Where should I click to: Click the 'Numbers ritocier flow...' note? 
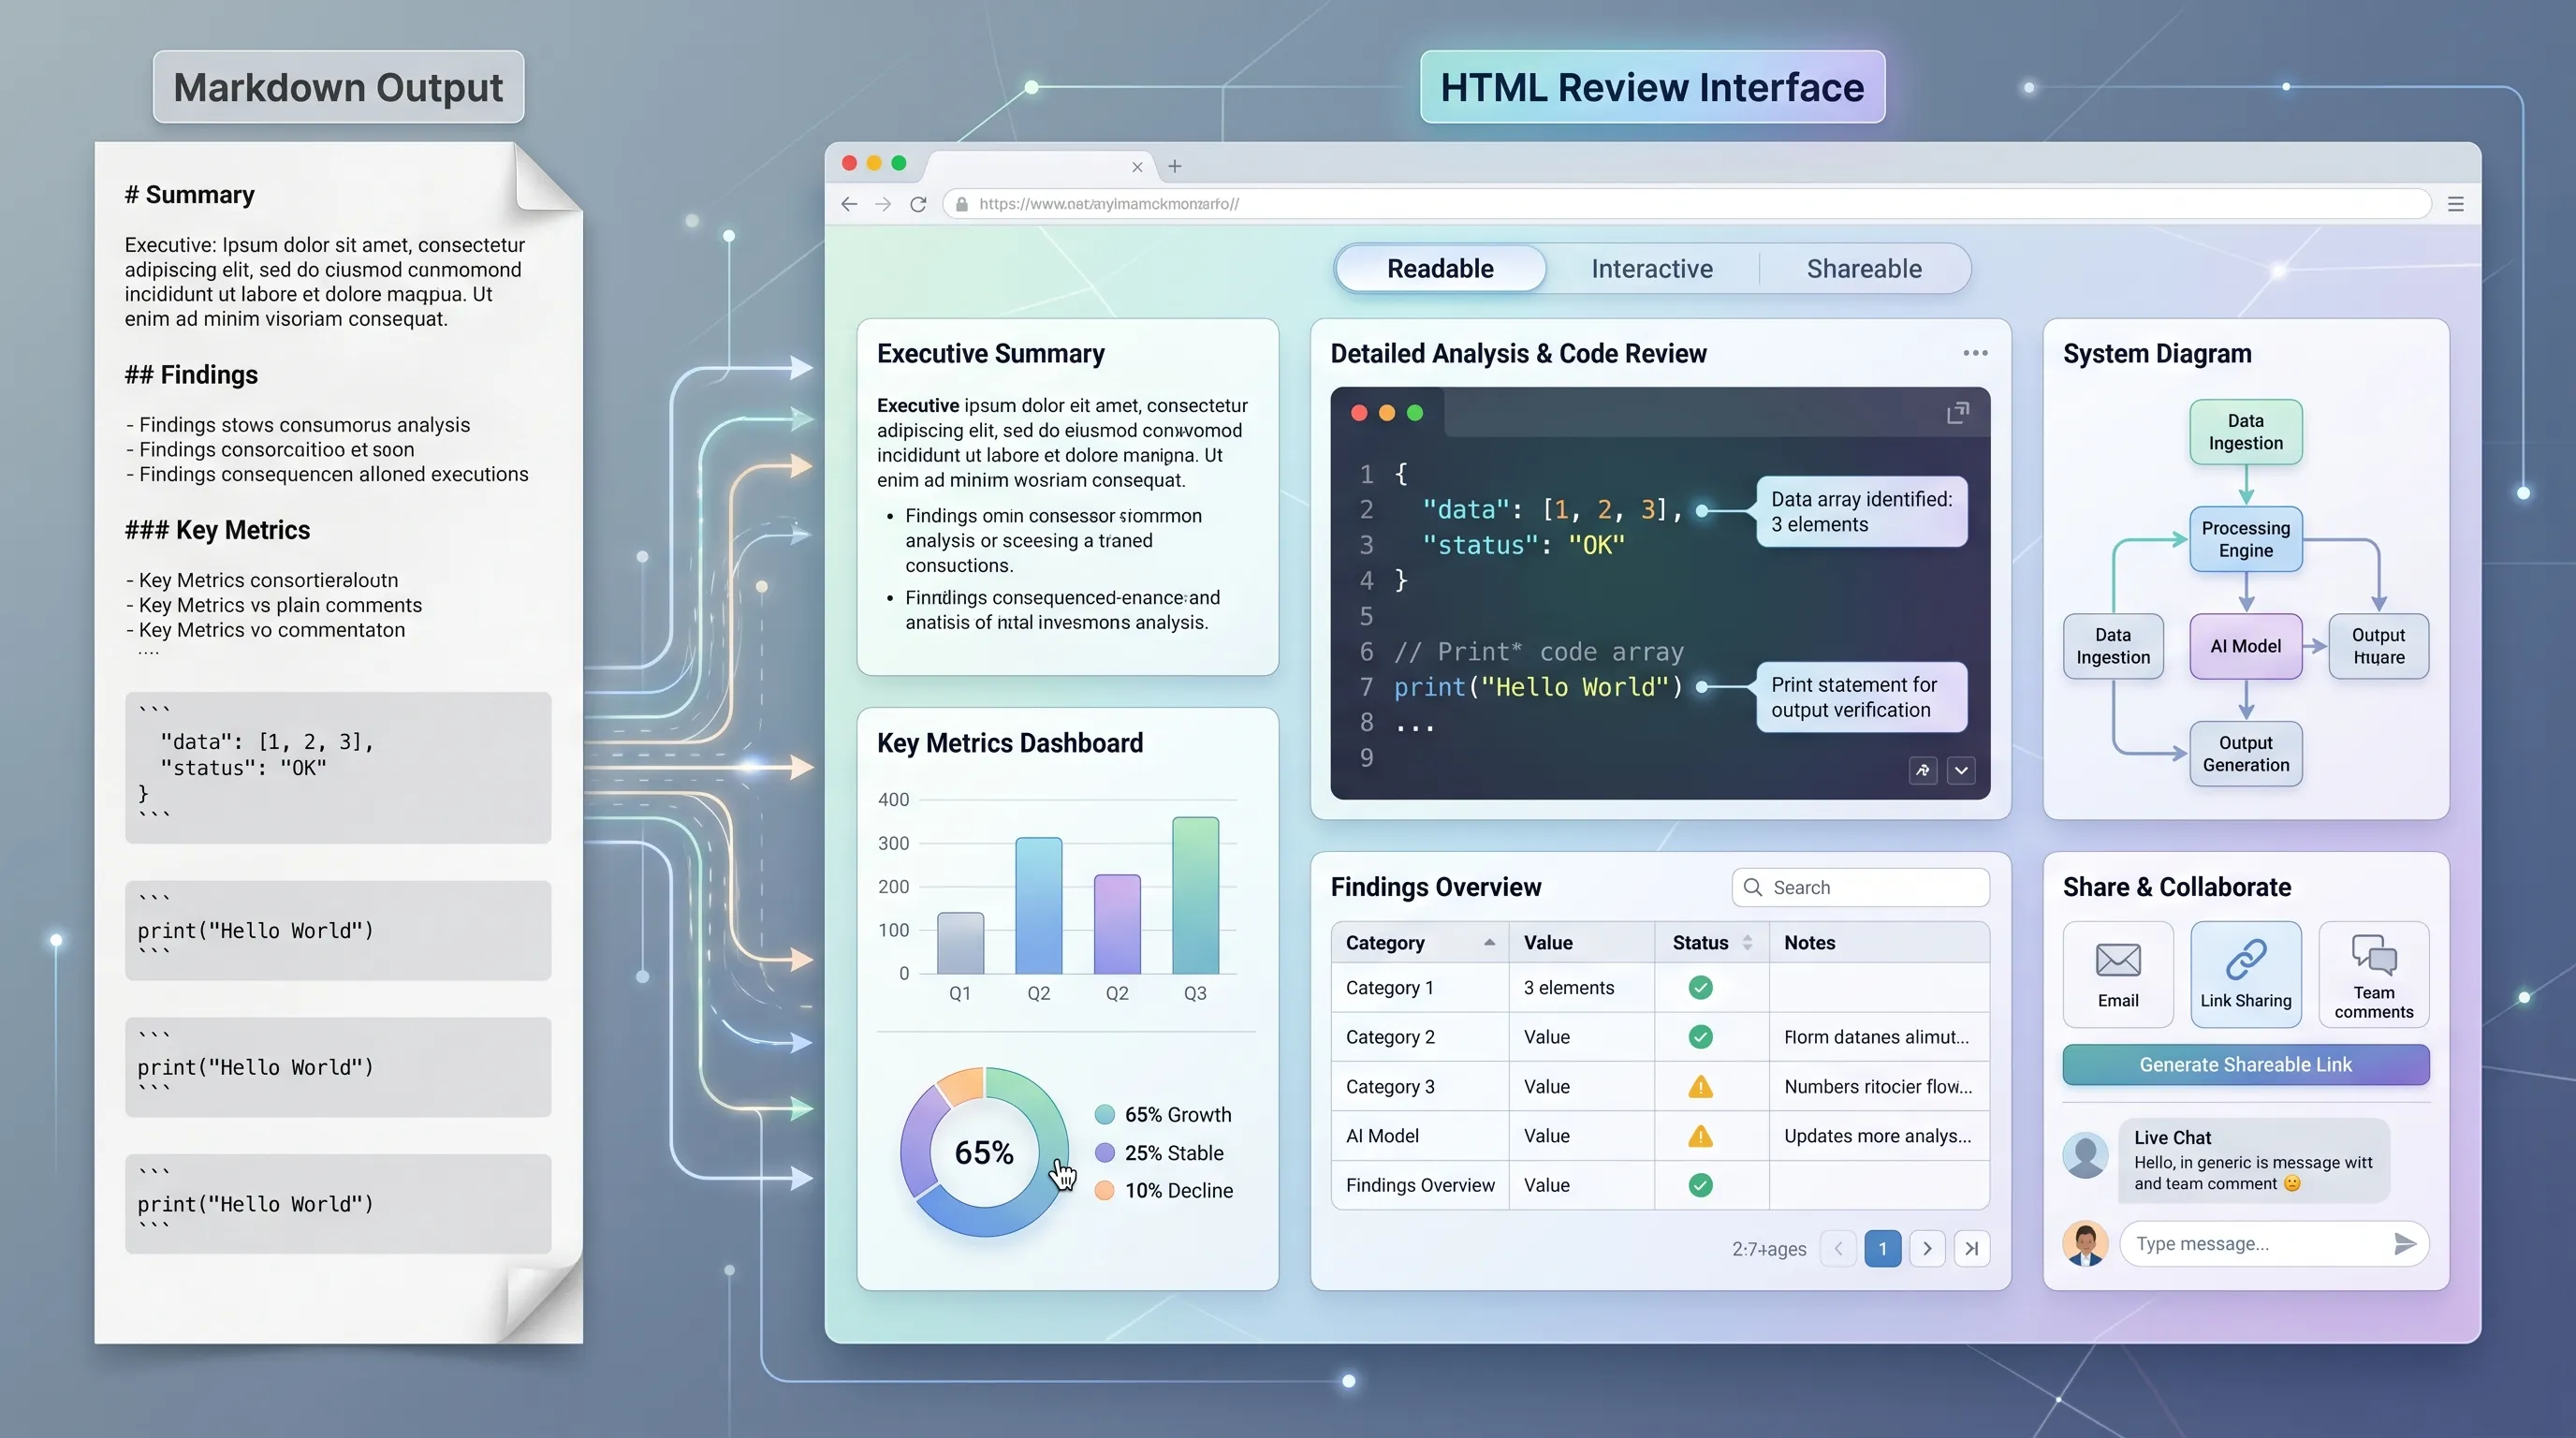coord(1878,1086)
